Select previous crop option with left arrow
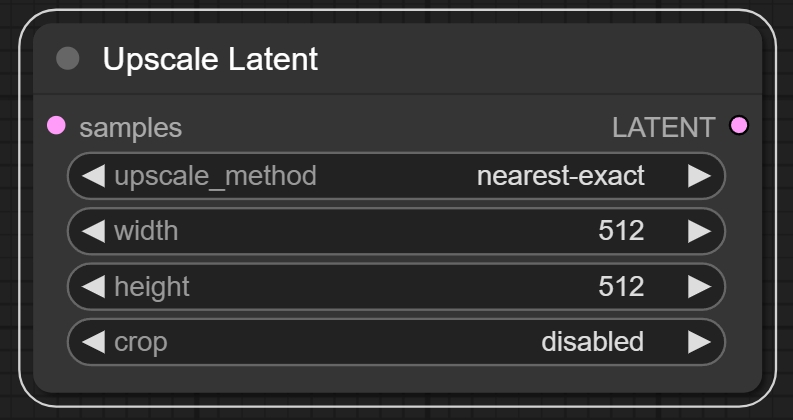Viewport: 793px width, 420px height. pyautogui.click(x=93, y=342)
